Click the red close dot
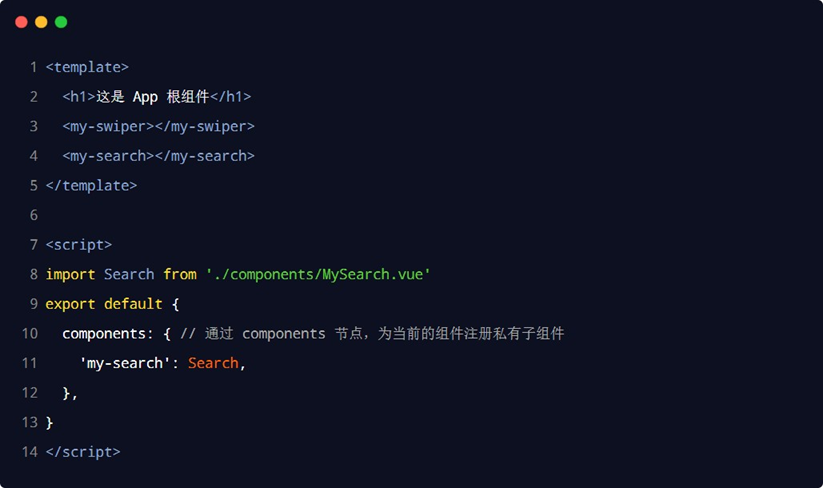Screen dimensions: 823x488 (x=21, y=22)
